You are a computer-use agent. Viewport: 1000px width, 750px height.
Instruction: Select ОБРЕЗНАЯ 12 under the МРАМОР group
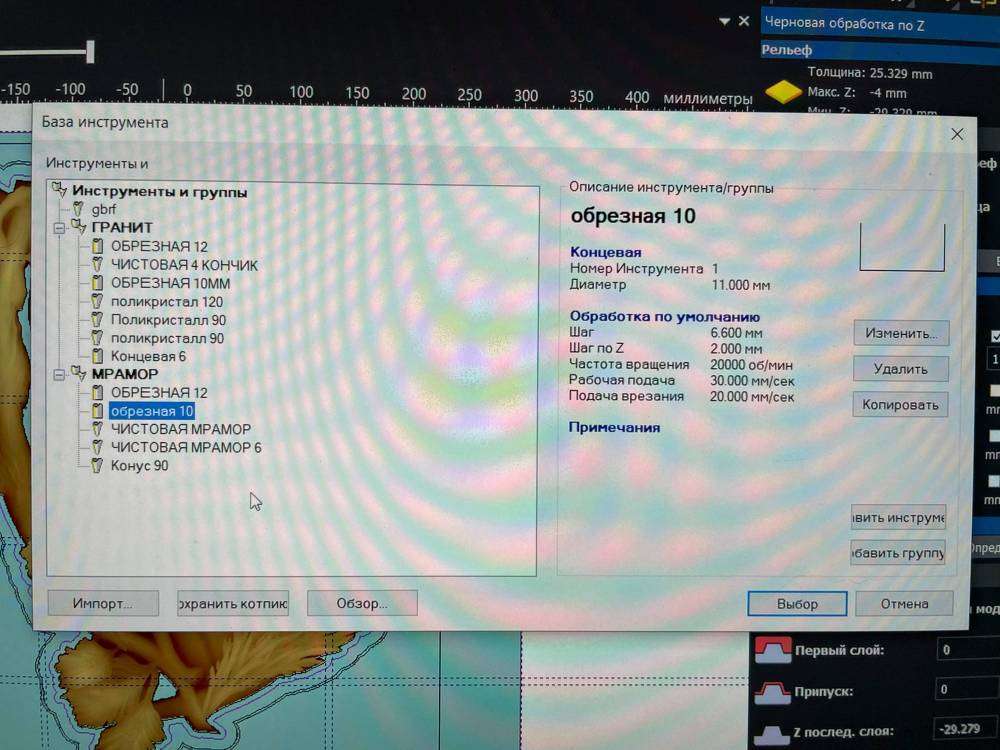pyautogui.click(x=158, y=393)
